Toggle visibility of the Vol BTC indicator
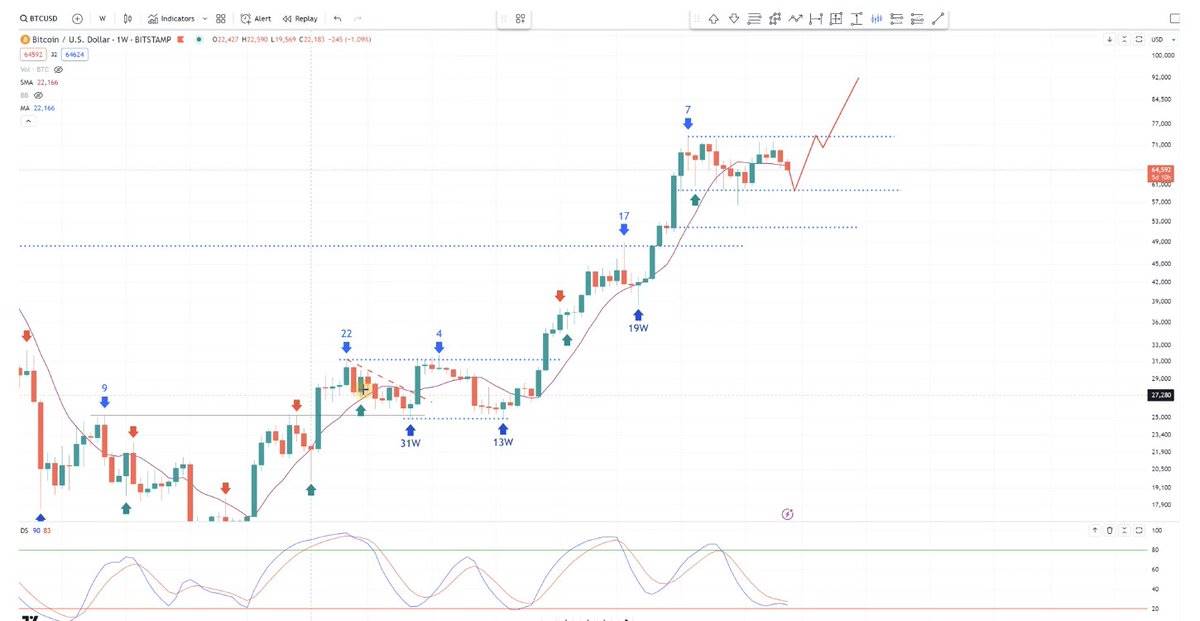This screenshot has width=1200, height=621. click(x=59, y=70)
